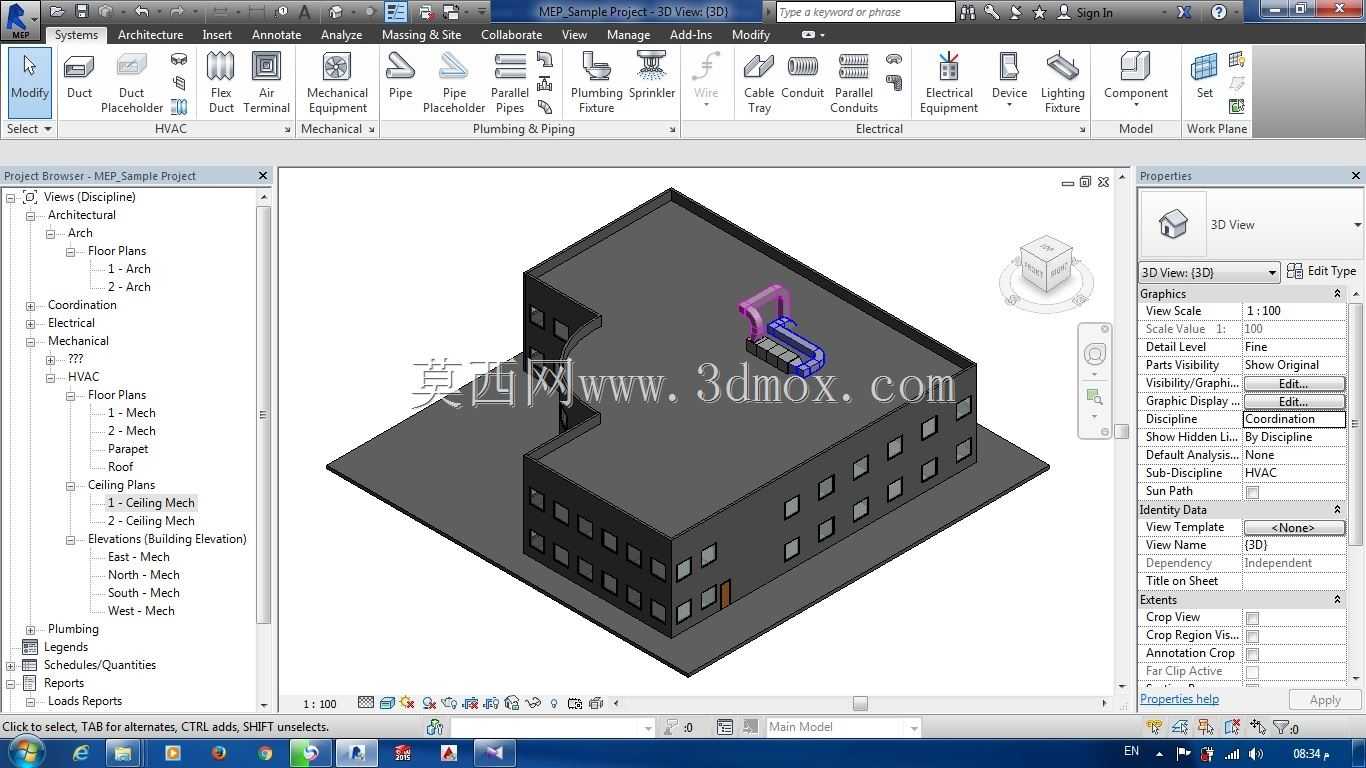Switch to the Analyze tab
Viewport: 1366px width, 768px height.
(x=341, y=34)
